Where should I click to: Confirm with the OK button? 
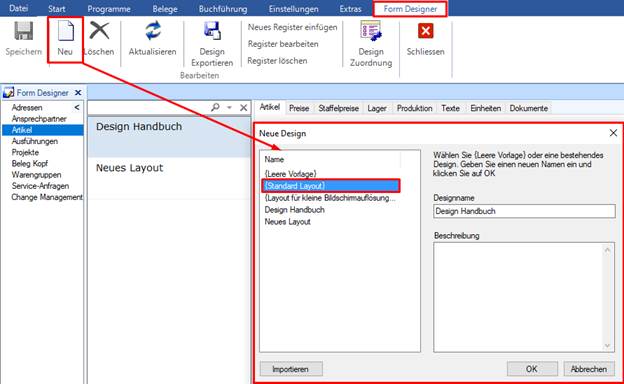(532, 369)
